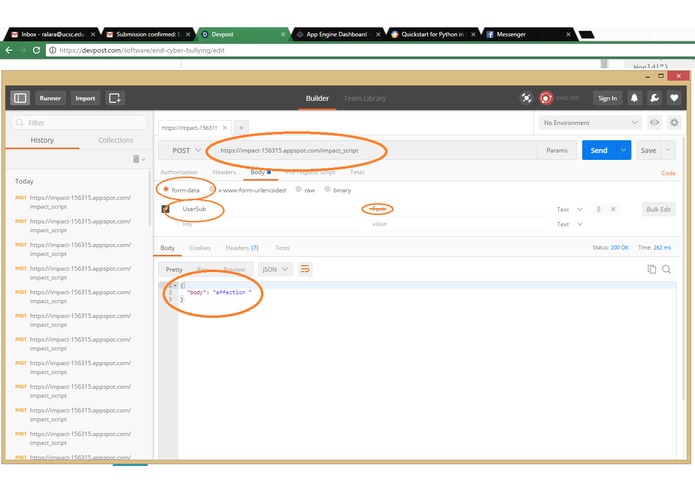695x494 pixels.
Task: Switch to the request Tests tab
Action: (x=357, y=172)
